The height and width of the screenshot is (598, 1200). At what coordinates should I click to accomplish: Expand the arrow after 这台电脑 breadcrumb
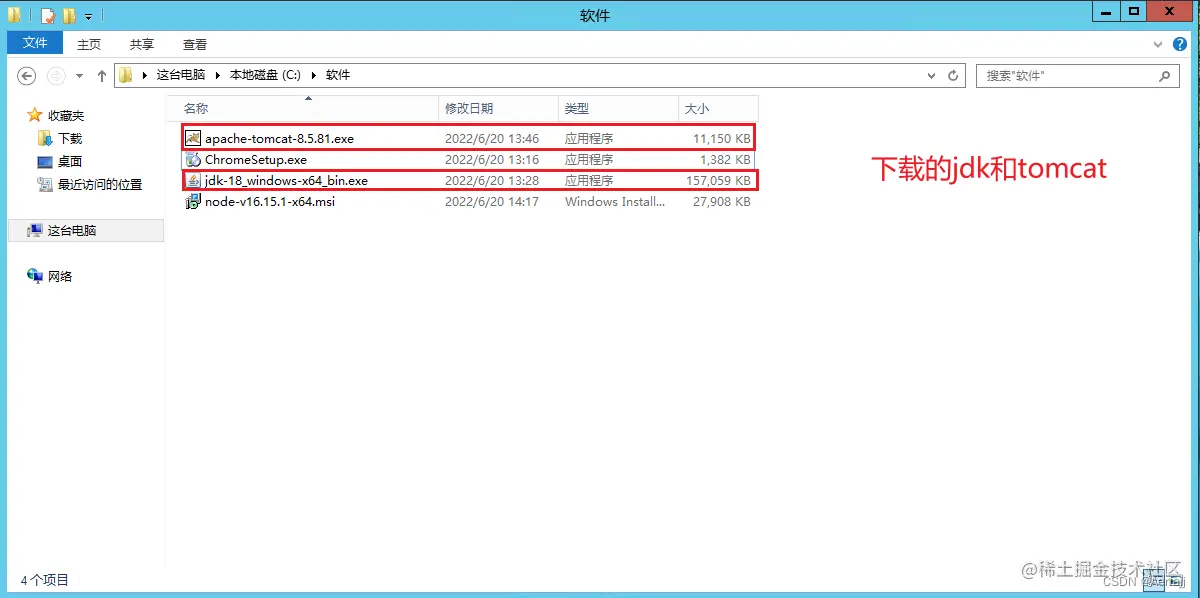(218, 75)
